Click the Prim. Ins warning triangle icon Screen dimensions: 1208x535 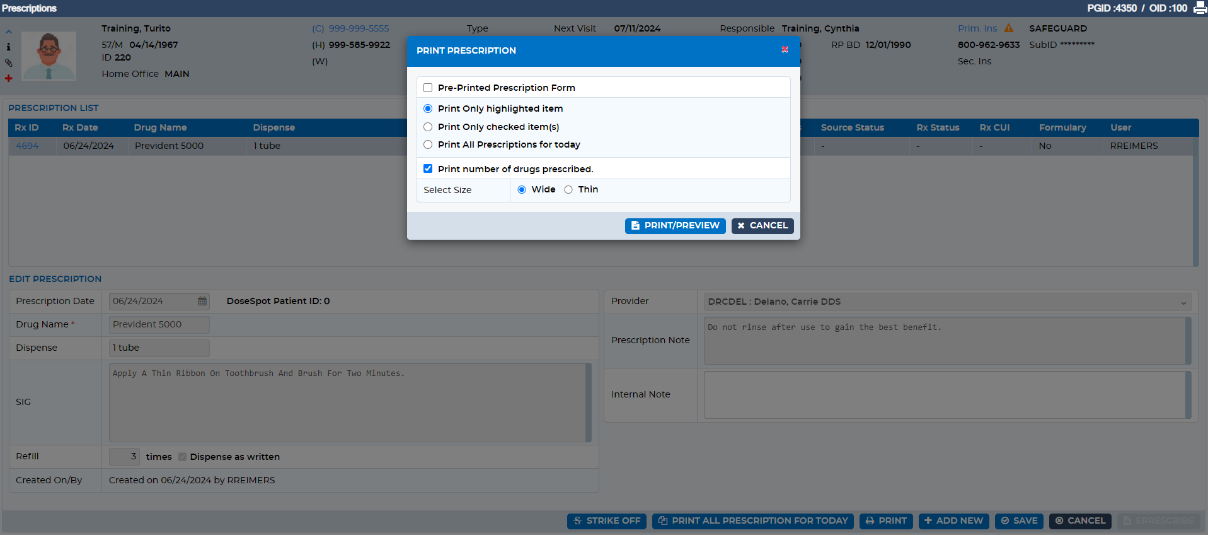pyautogui.click(x=1008, y=28)
